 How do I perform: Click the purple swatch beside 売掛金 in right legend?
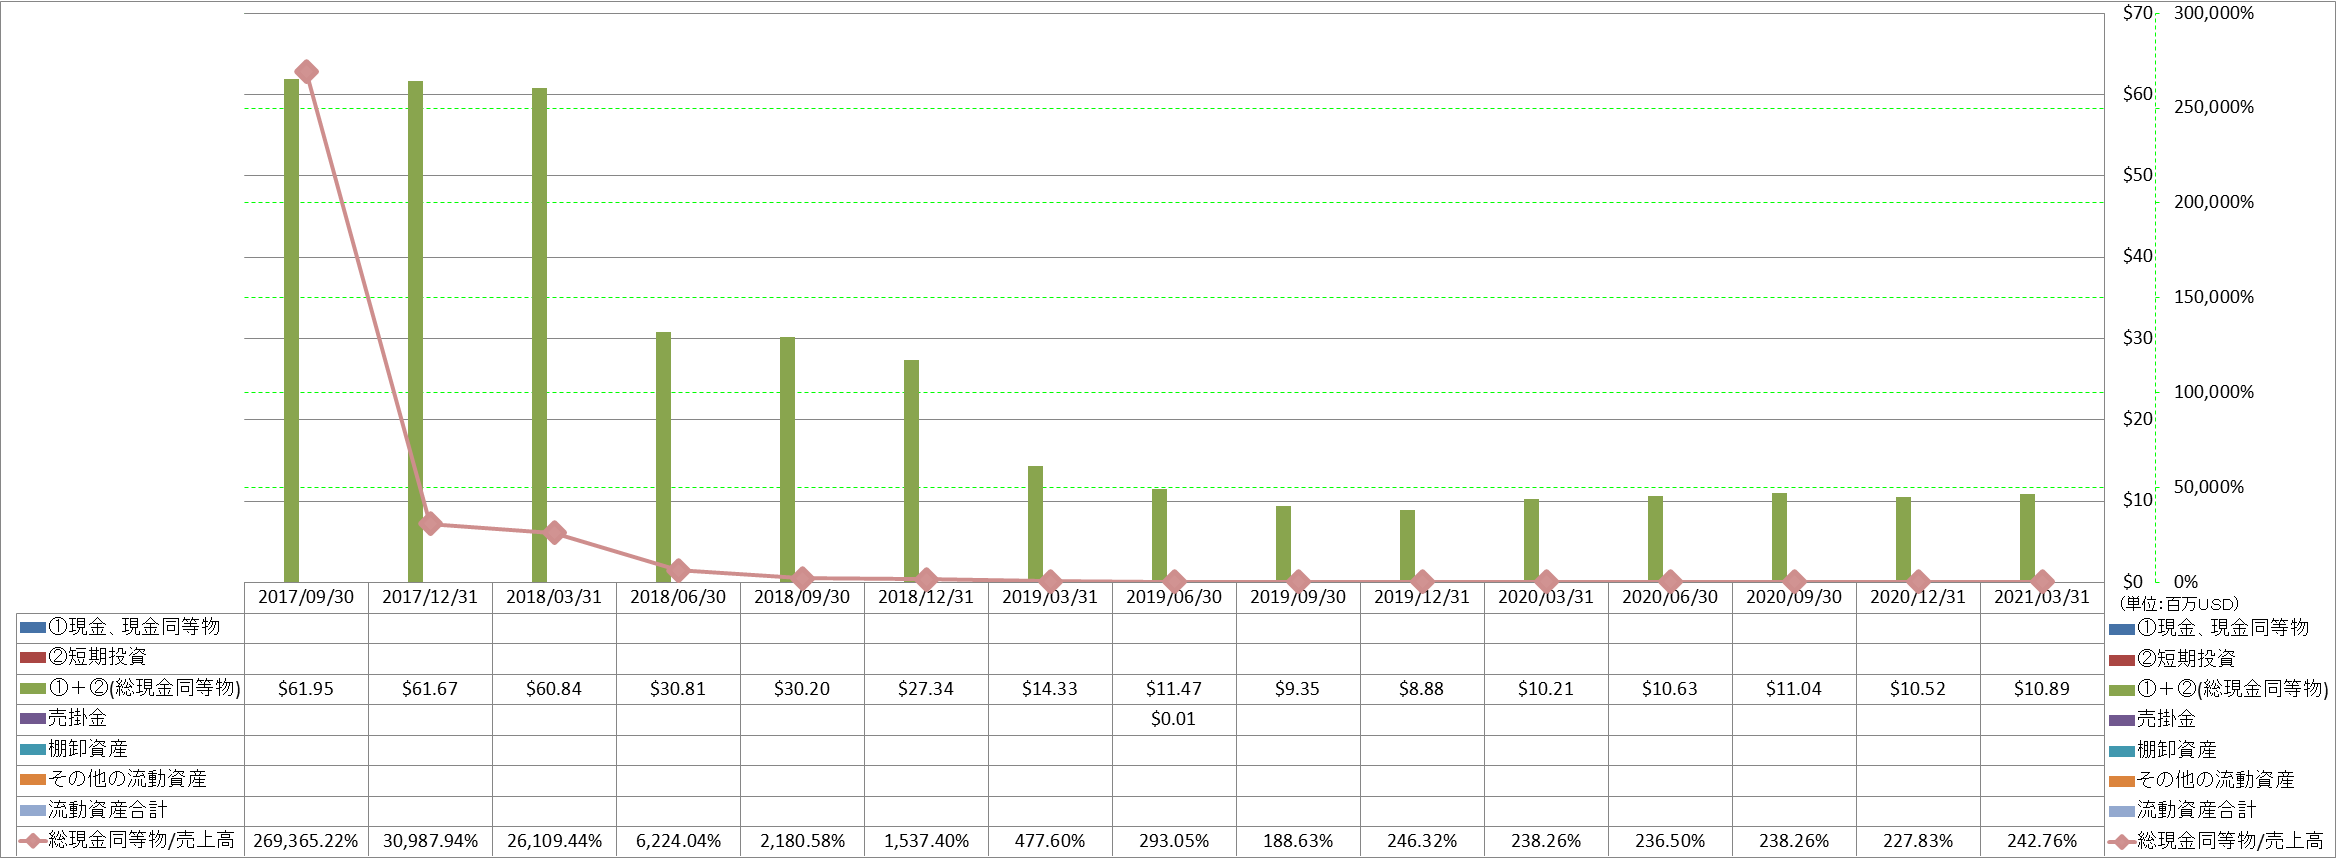click(x=2122, y=720)
